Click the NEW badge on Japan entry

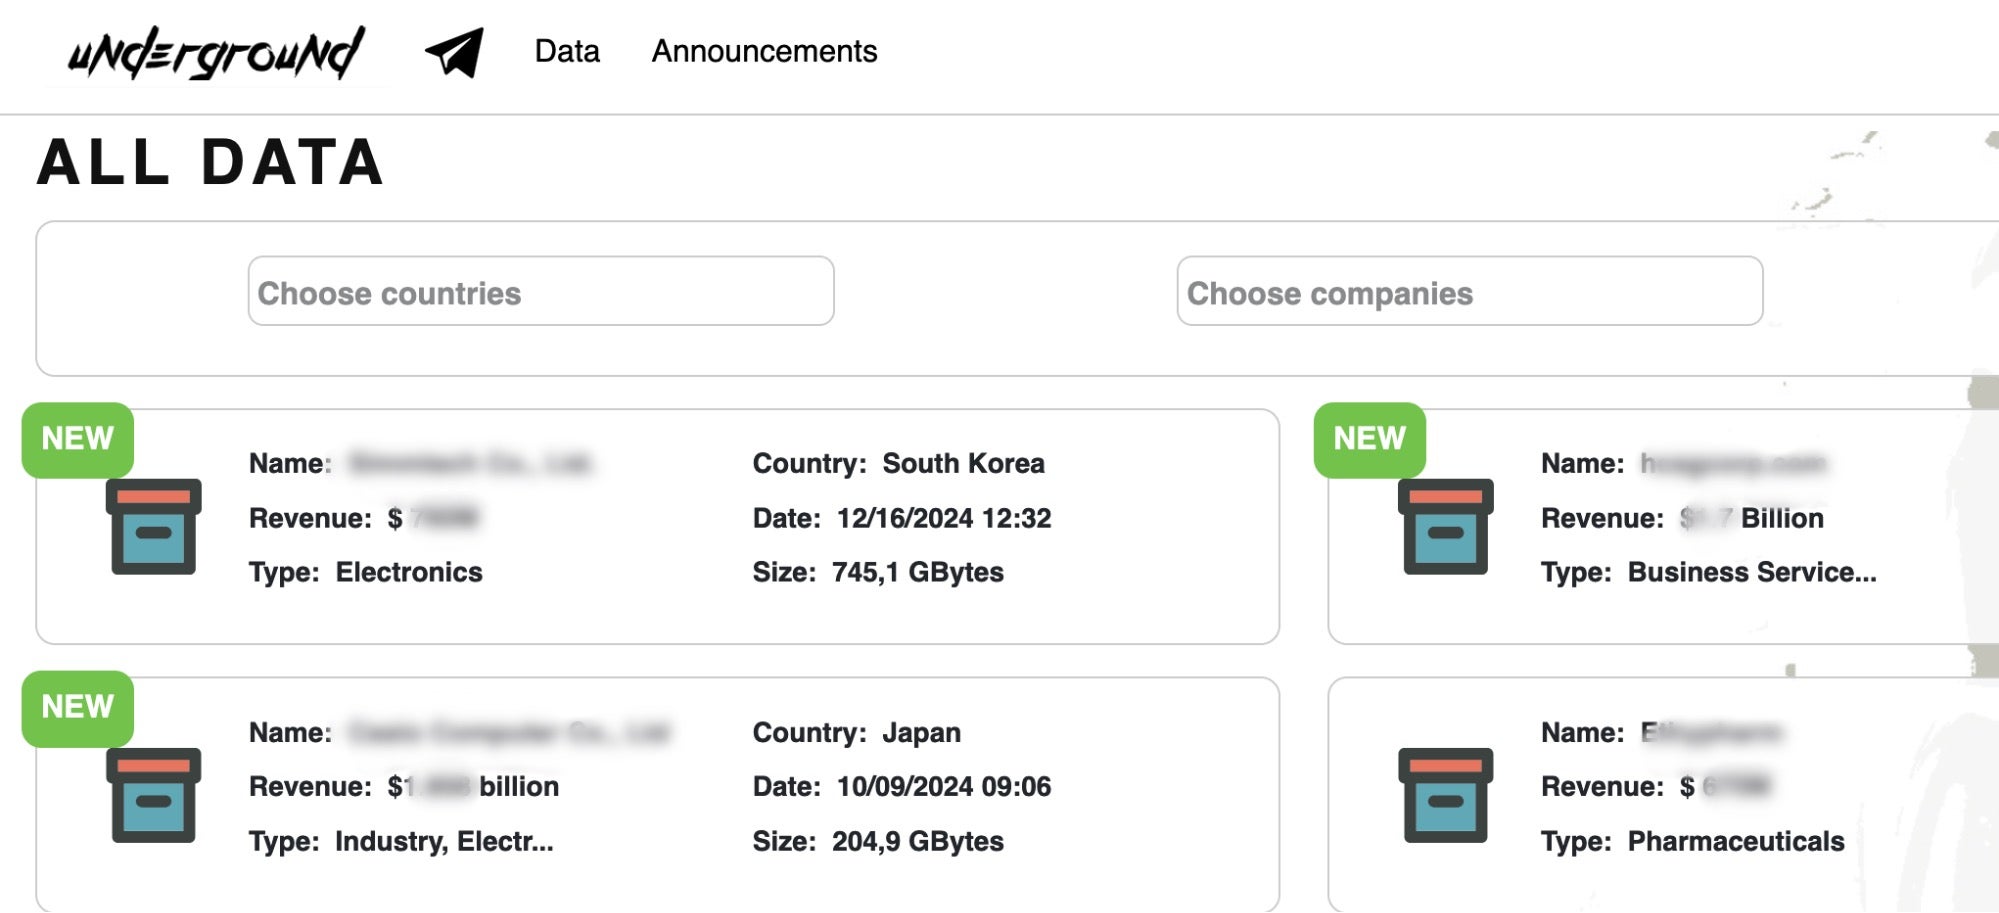77,707
